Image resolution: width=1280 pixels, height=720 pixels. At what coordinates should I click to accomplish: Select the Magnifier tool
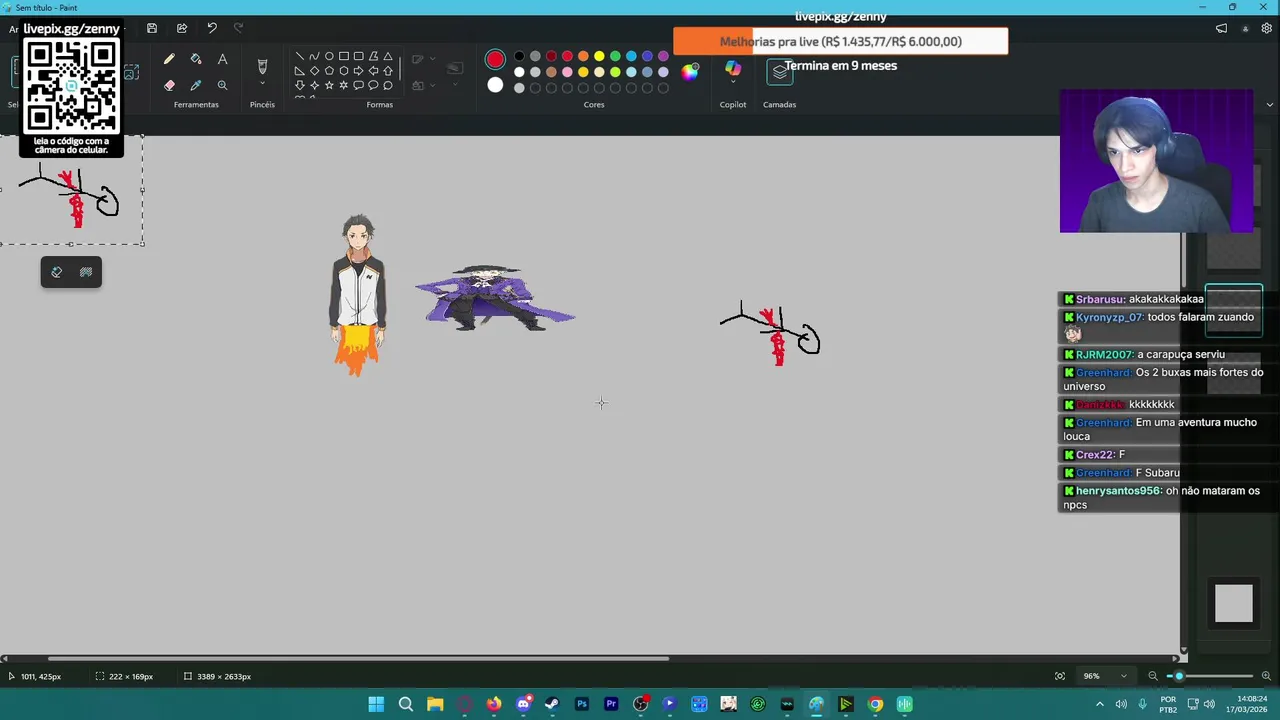(x=222, y=86)
